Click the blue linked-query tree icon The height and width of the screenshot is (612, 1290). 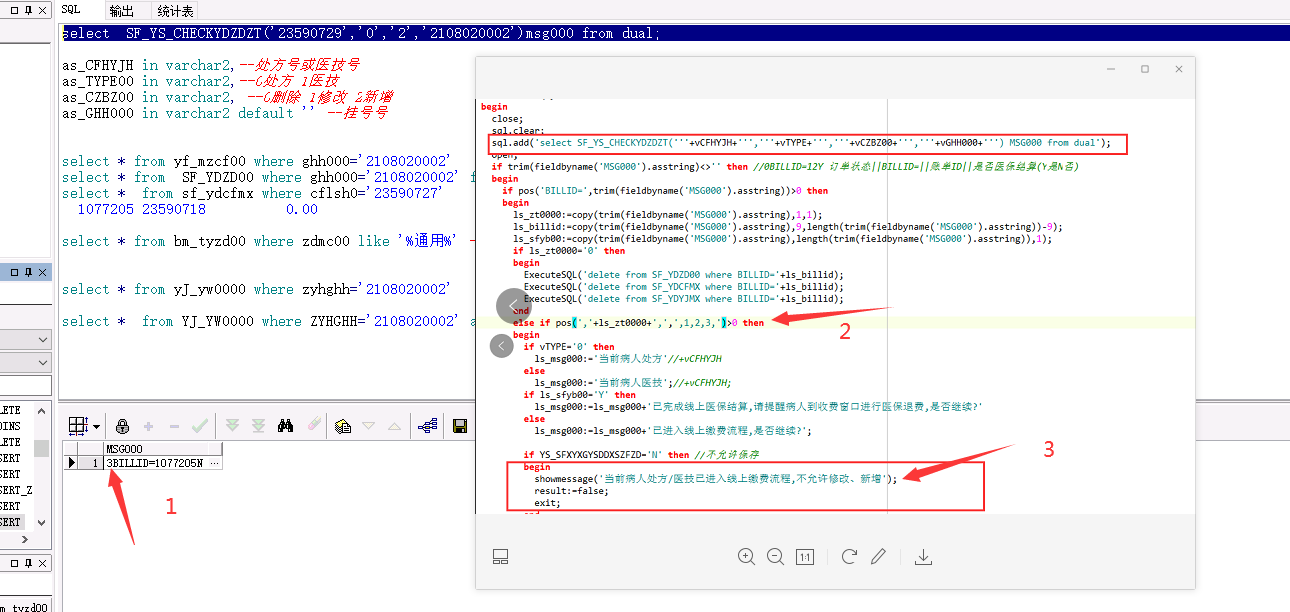coord(428,426)
